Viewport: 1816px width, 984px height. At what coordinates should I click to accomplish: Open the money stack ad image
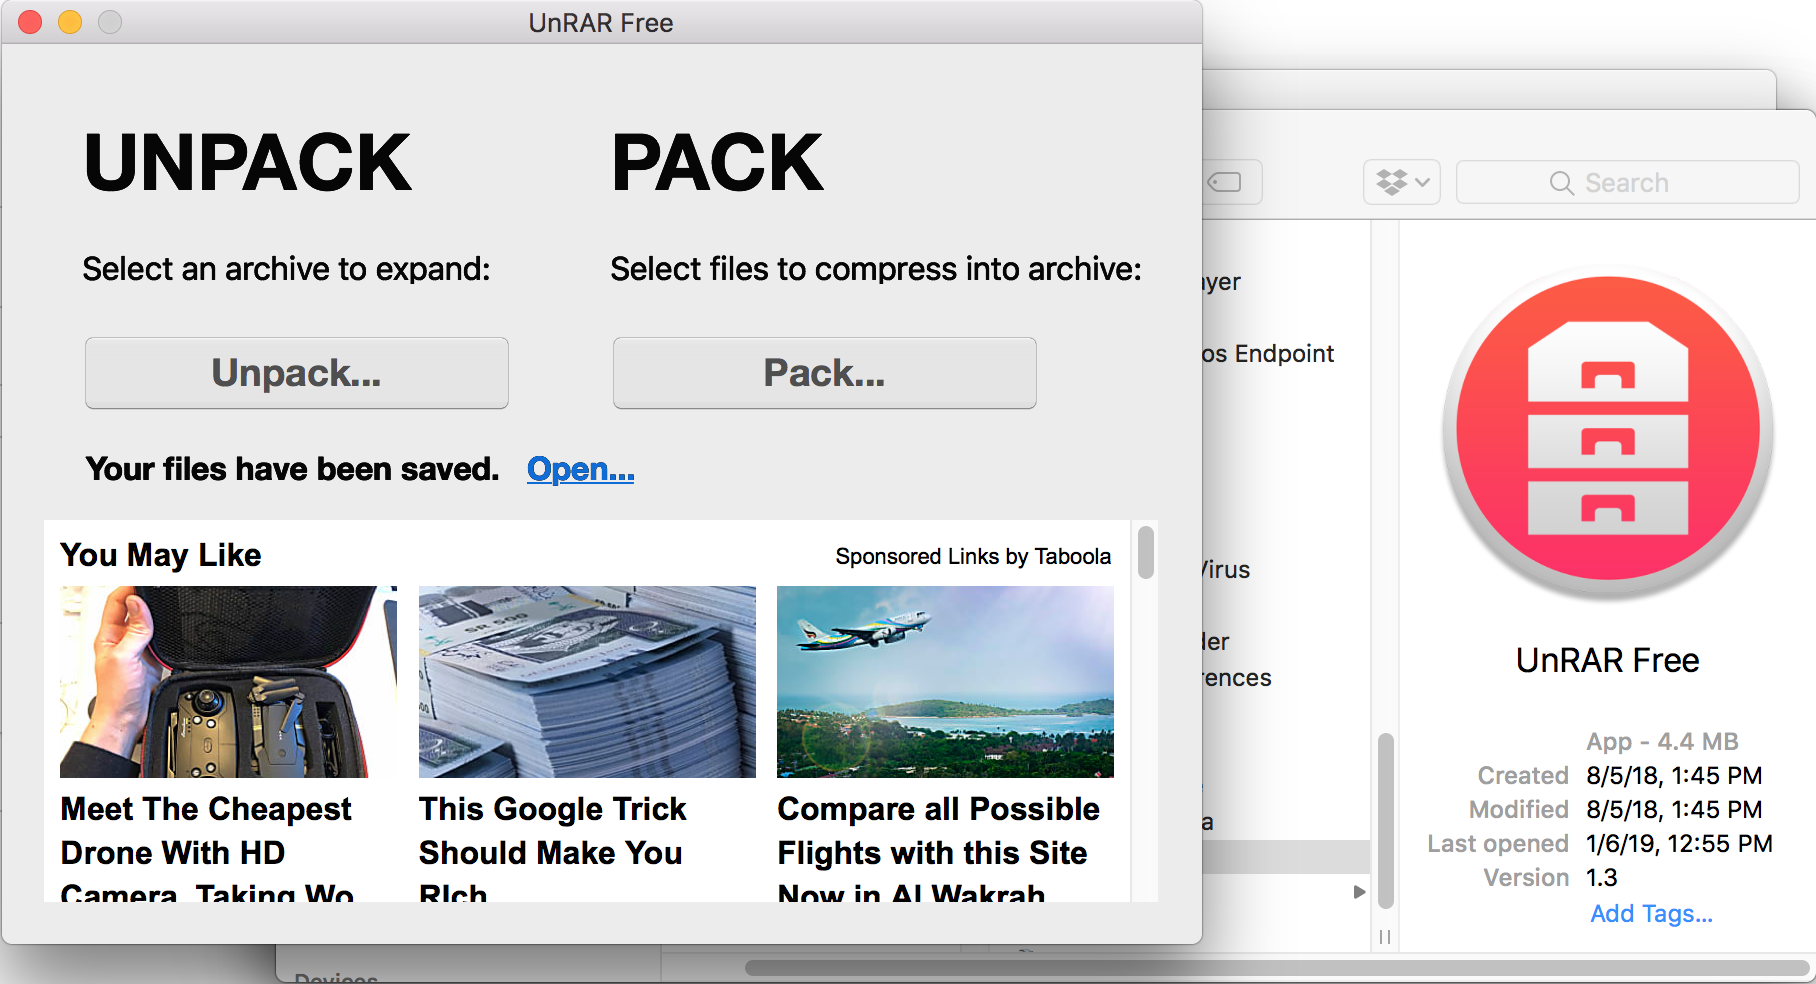point(587,682)
